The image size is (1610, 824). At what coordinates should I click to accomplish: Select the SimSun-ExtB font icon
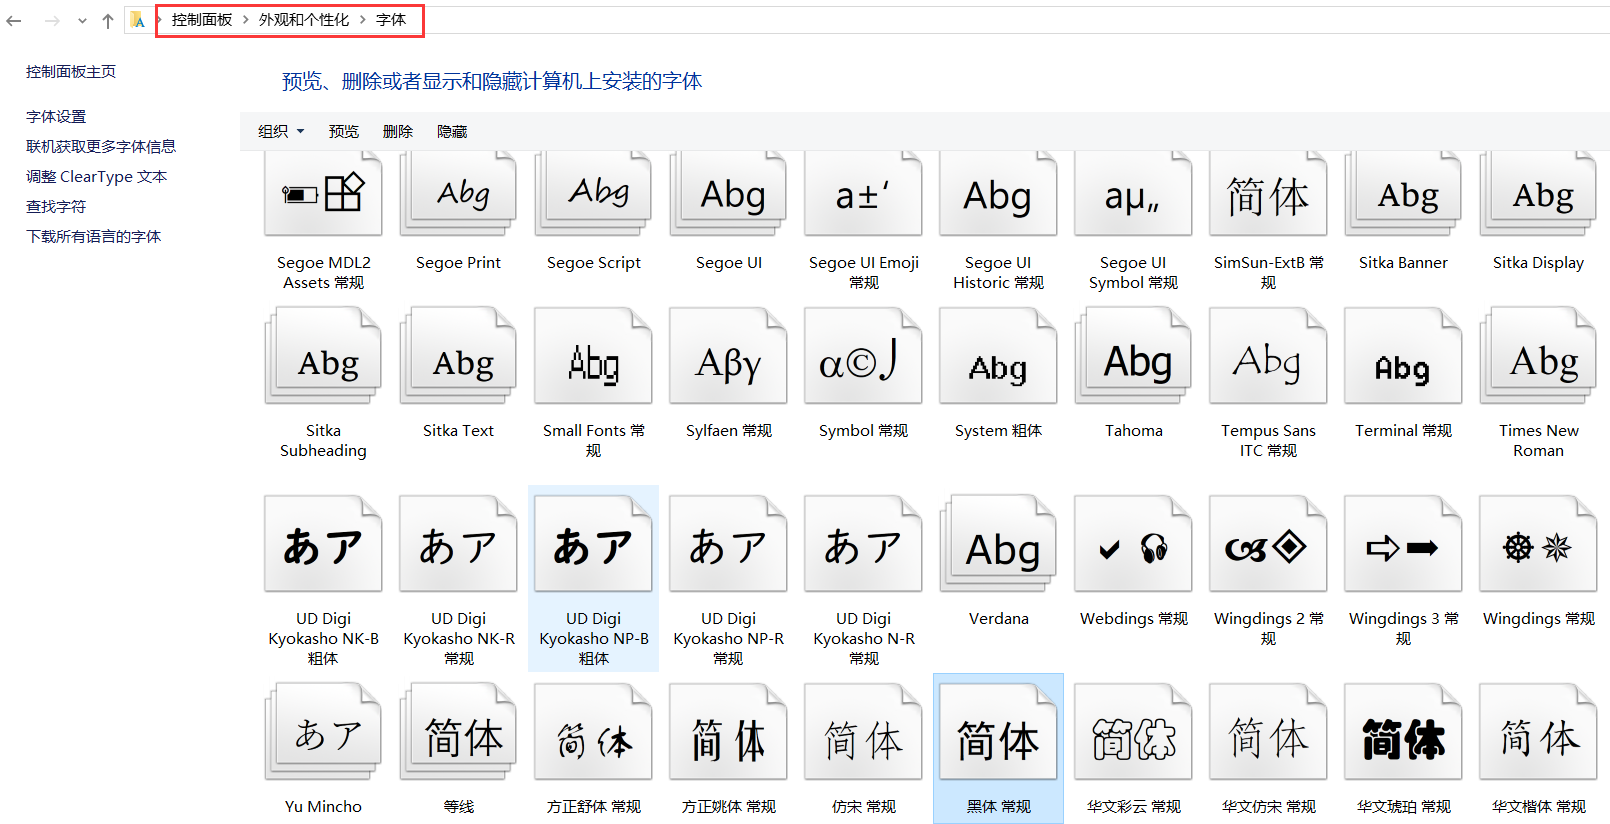point(1268,194)
